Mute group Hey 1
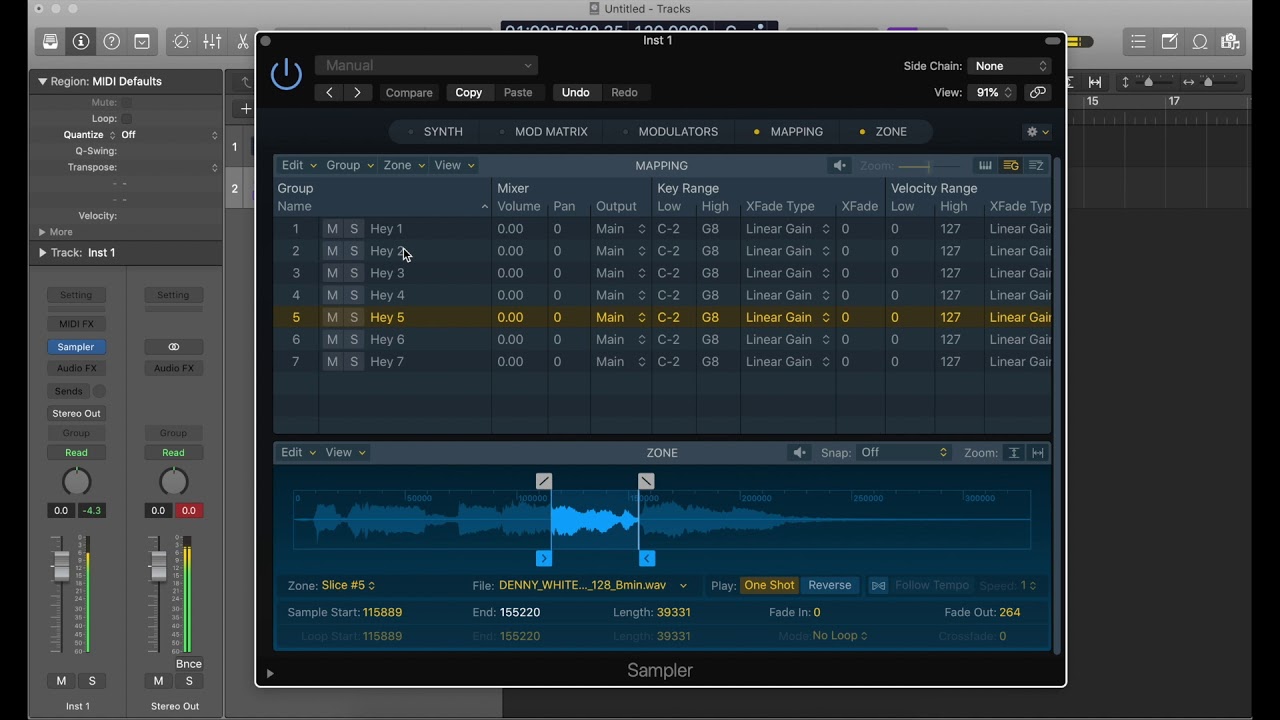The height and width of the screenshot is (720, 1280). tap(332, 229)
